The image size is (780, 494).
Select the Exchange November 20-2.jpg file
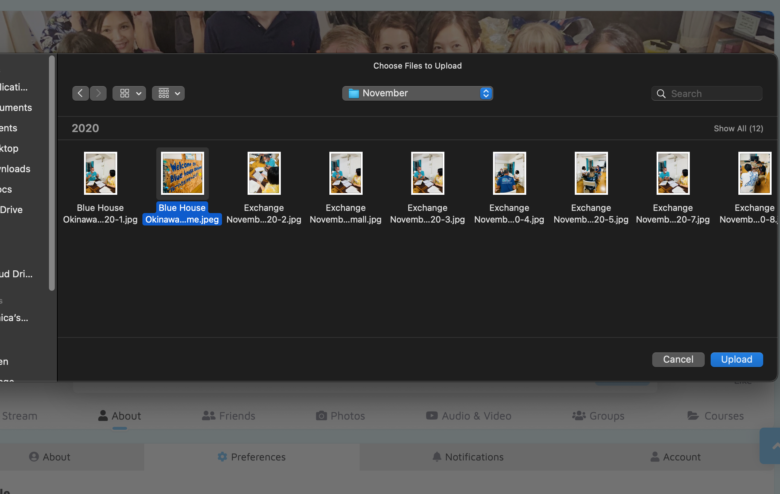point(264,173)
